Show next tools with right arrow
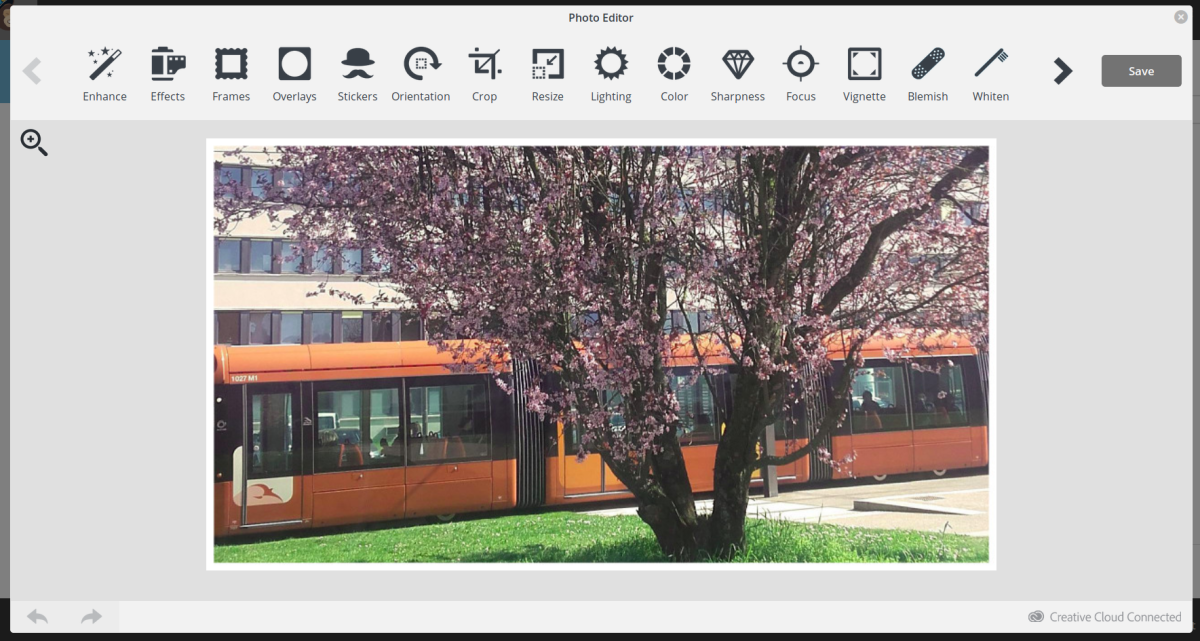The width and height of the screenshot is (1200, 641). 1063,71
